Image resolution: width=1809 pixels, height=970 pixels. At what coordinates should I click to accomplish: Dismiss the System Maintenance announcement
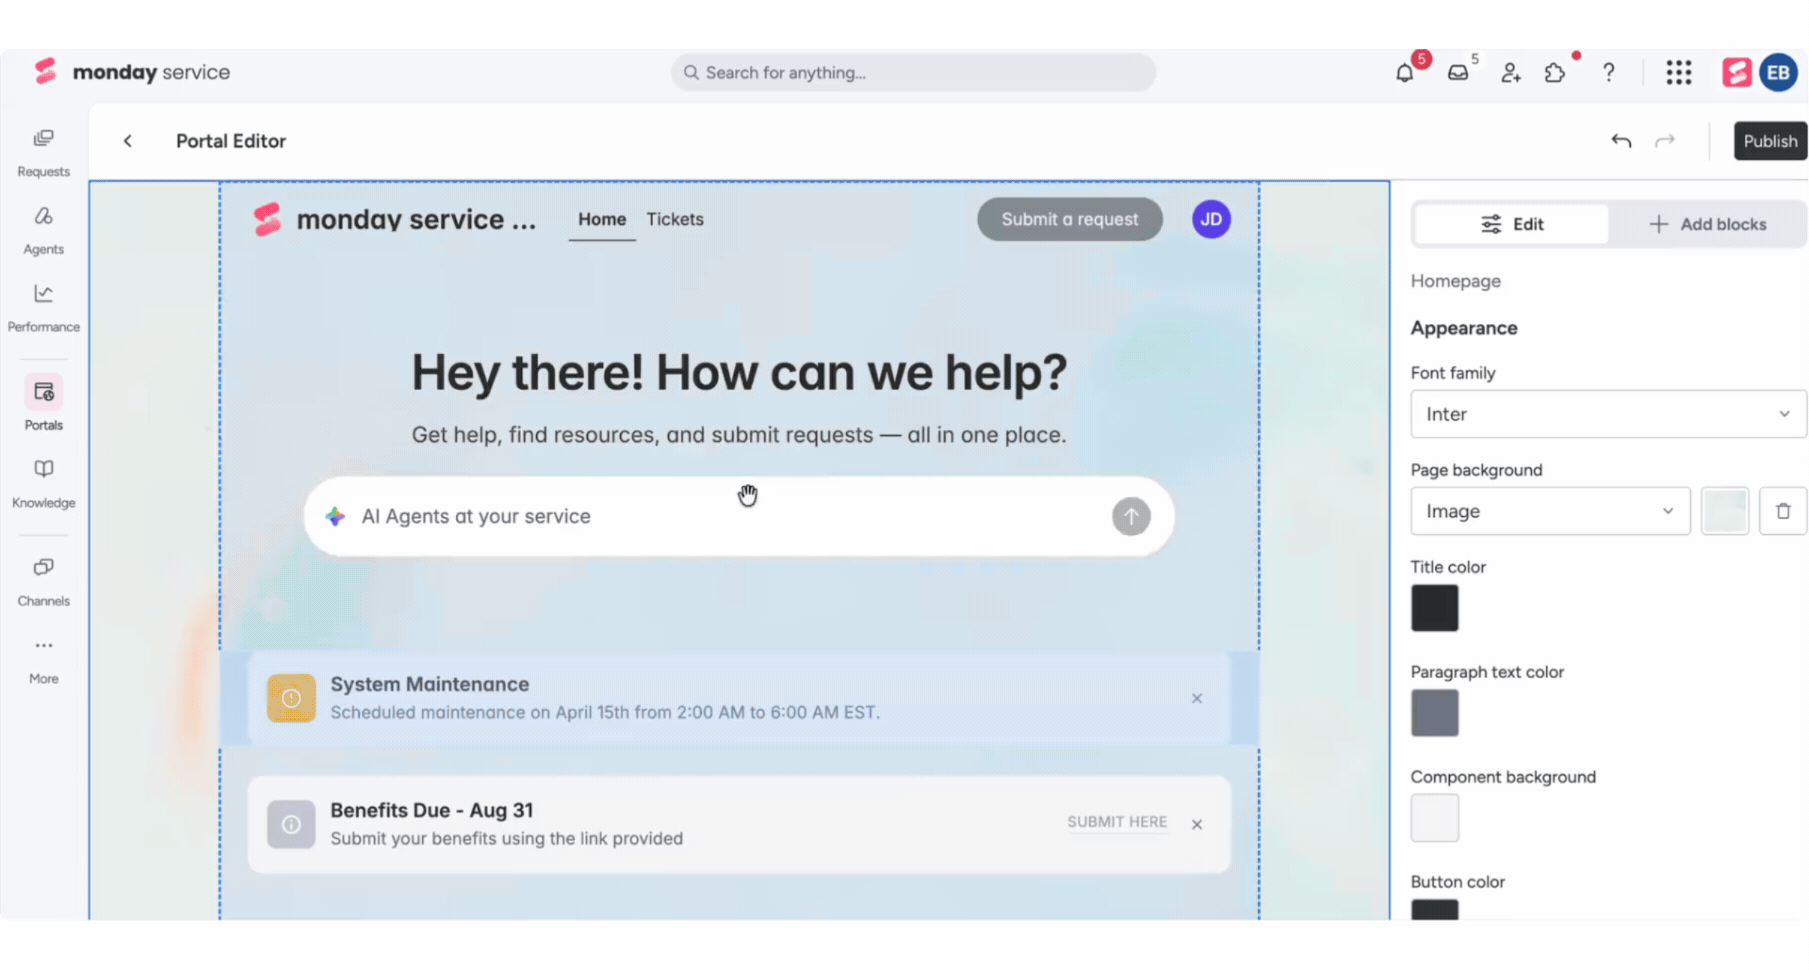[x=1197, y=698]
